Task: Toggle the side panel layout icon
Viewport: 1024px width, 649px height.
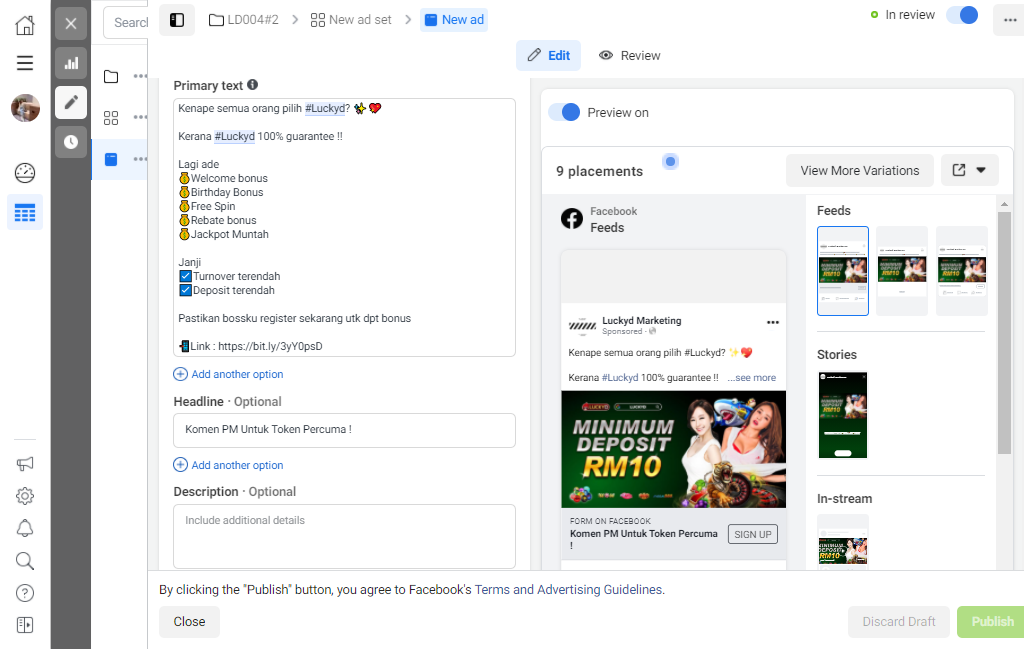Action: coord(177,20)
